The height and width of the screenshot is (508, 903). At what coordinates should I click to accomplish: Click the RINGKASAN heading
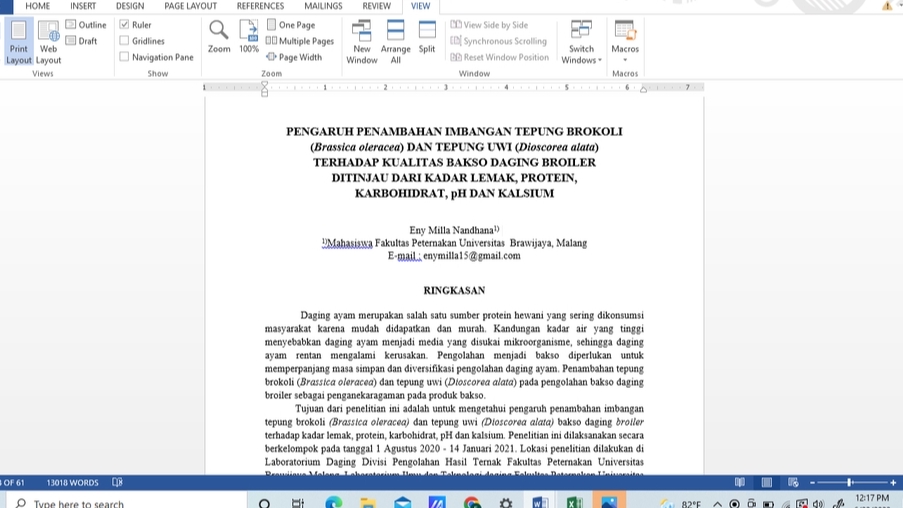(x=454, y=290)
